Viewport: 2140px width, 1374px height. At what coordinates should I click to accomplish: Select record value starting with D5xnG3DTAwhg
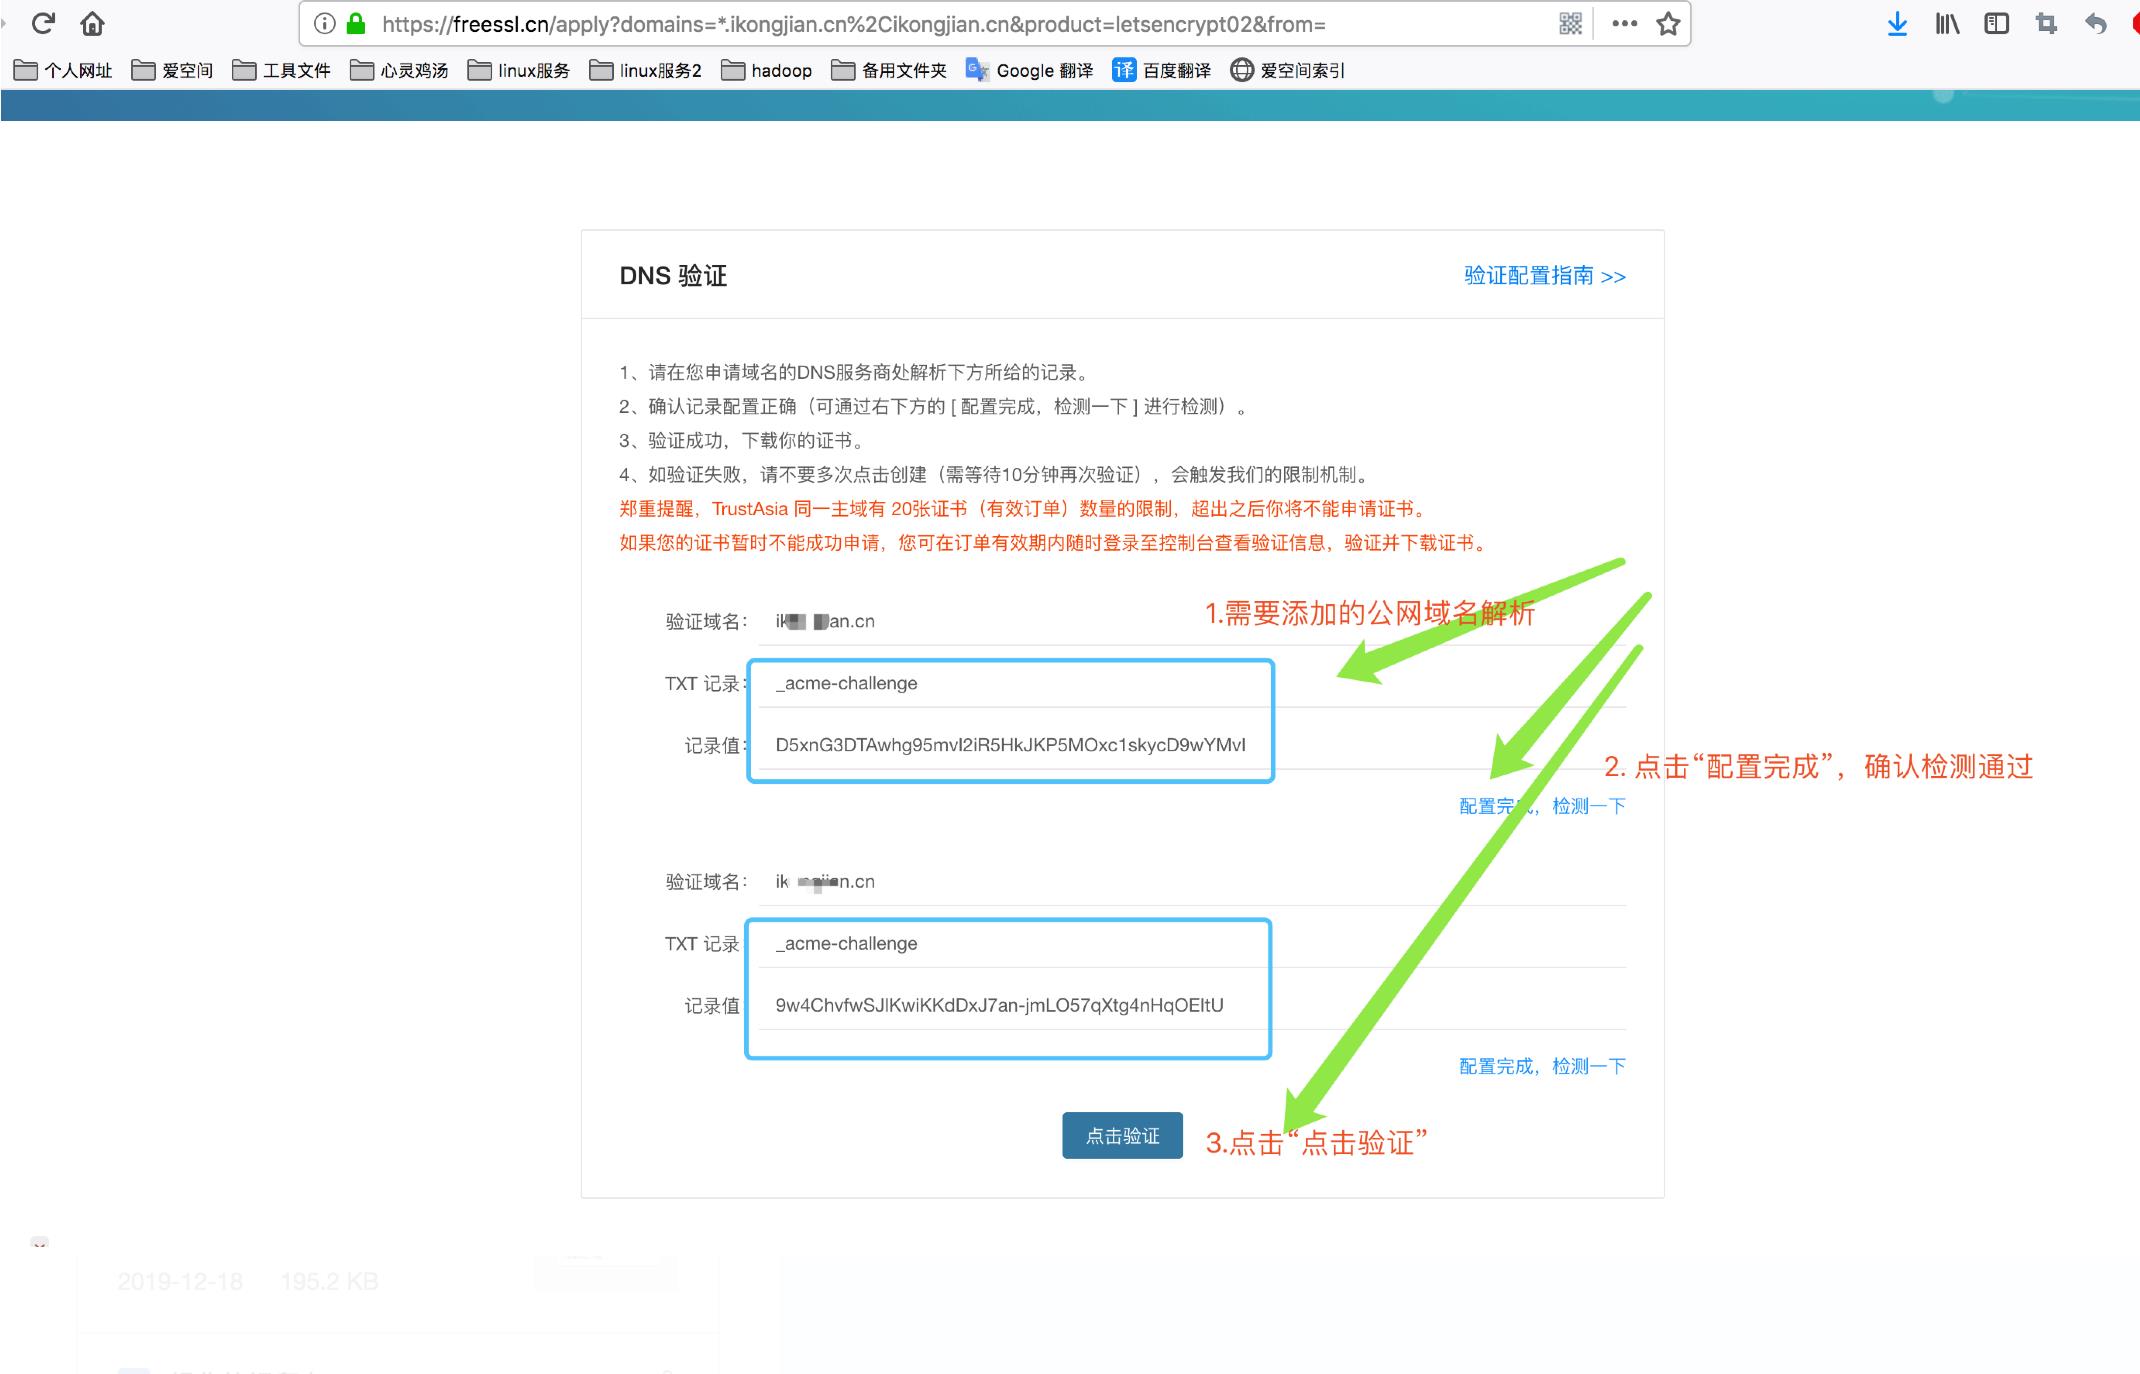[x=1010, y=745]
